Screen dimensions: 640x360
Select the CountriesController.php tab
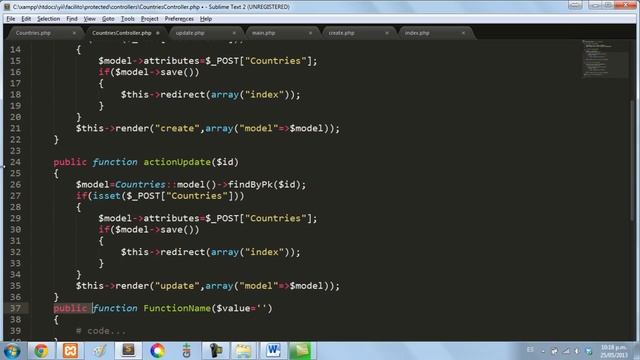click(122, 33)
